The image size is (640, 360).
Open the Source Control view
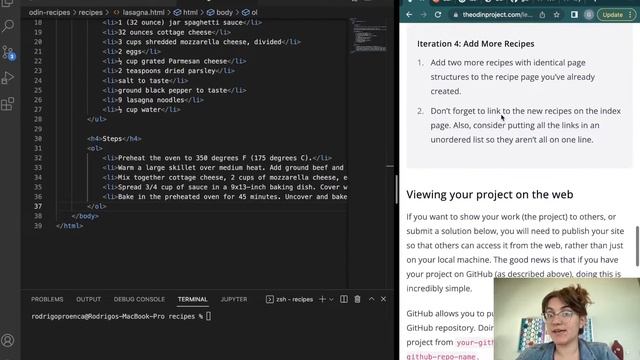tap(8, 52)
